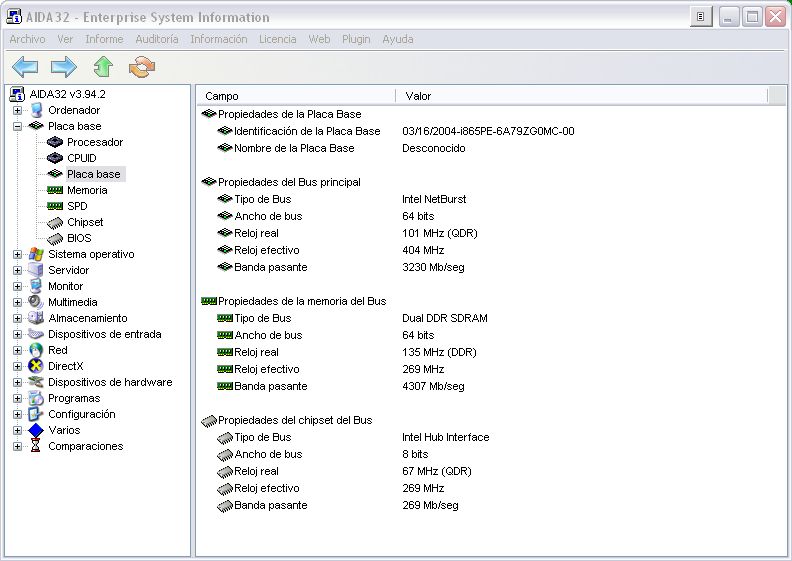Click the Varios blue diamond icon

[x=36, y=431]
